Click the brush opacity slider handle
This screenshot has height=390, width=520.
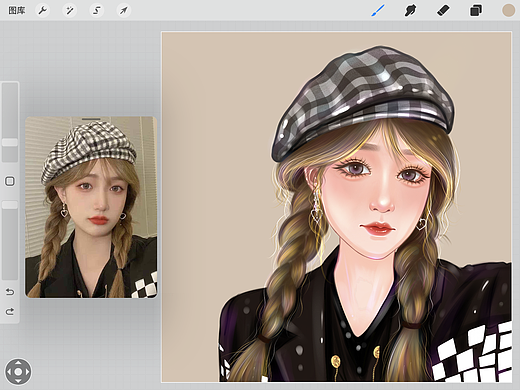[10, 205]
